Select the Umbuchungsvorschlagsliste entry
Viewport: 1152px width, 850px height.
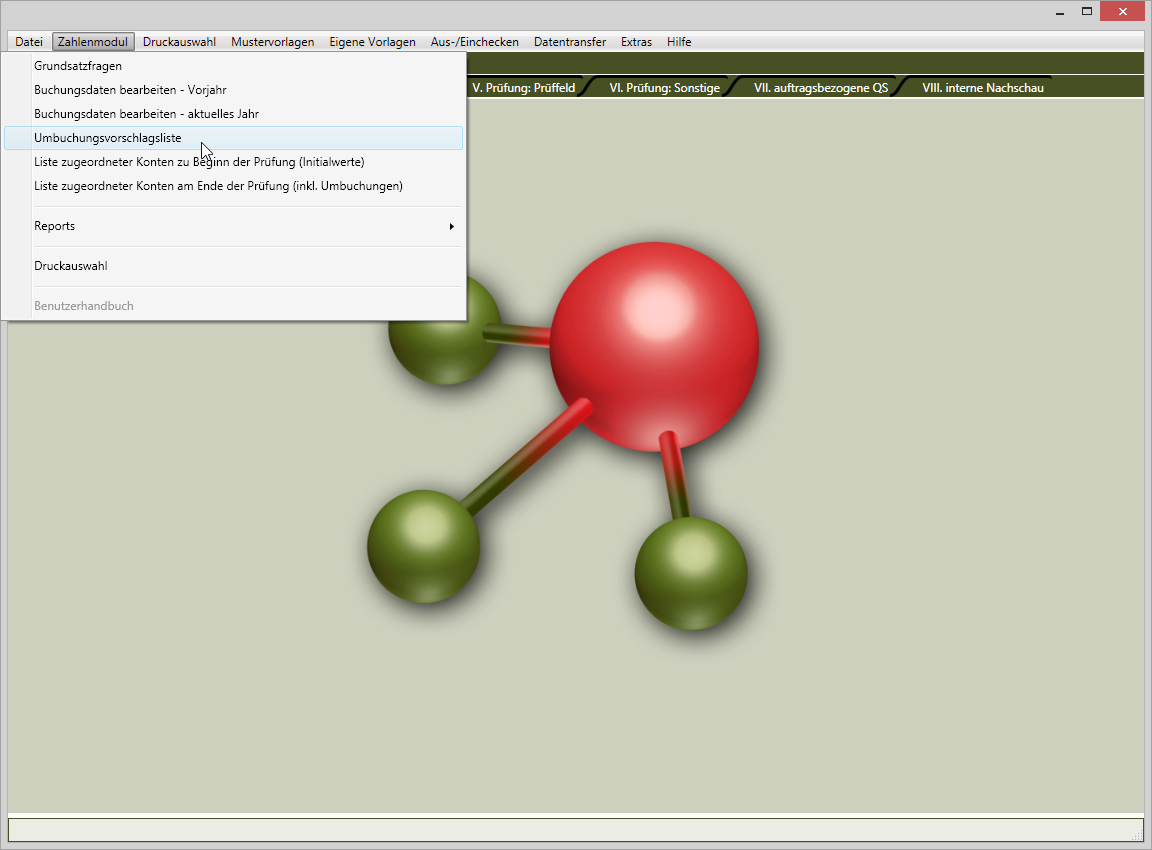click(x=108, y=138)
